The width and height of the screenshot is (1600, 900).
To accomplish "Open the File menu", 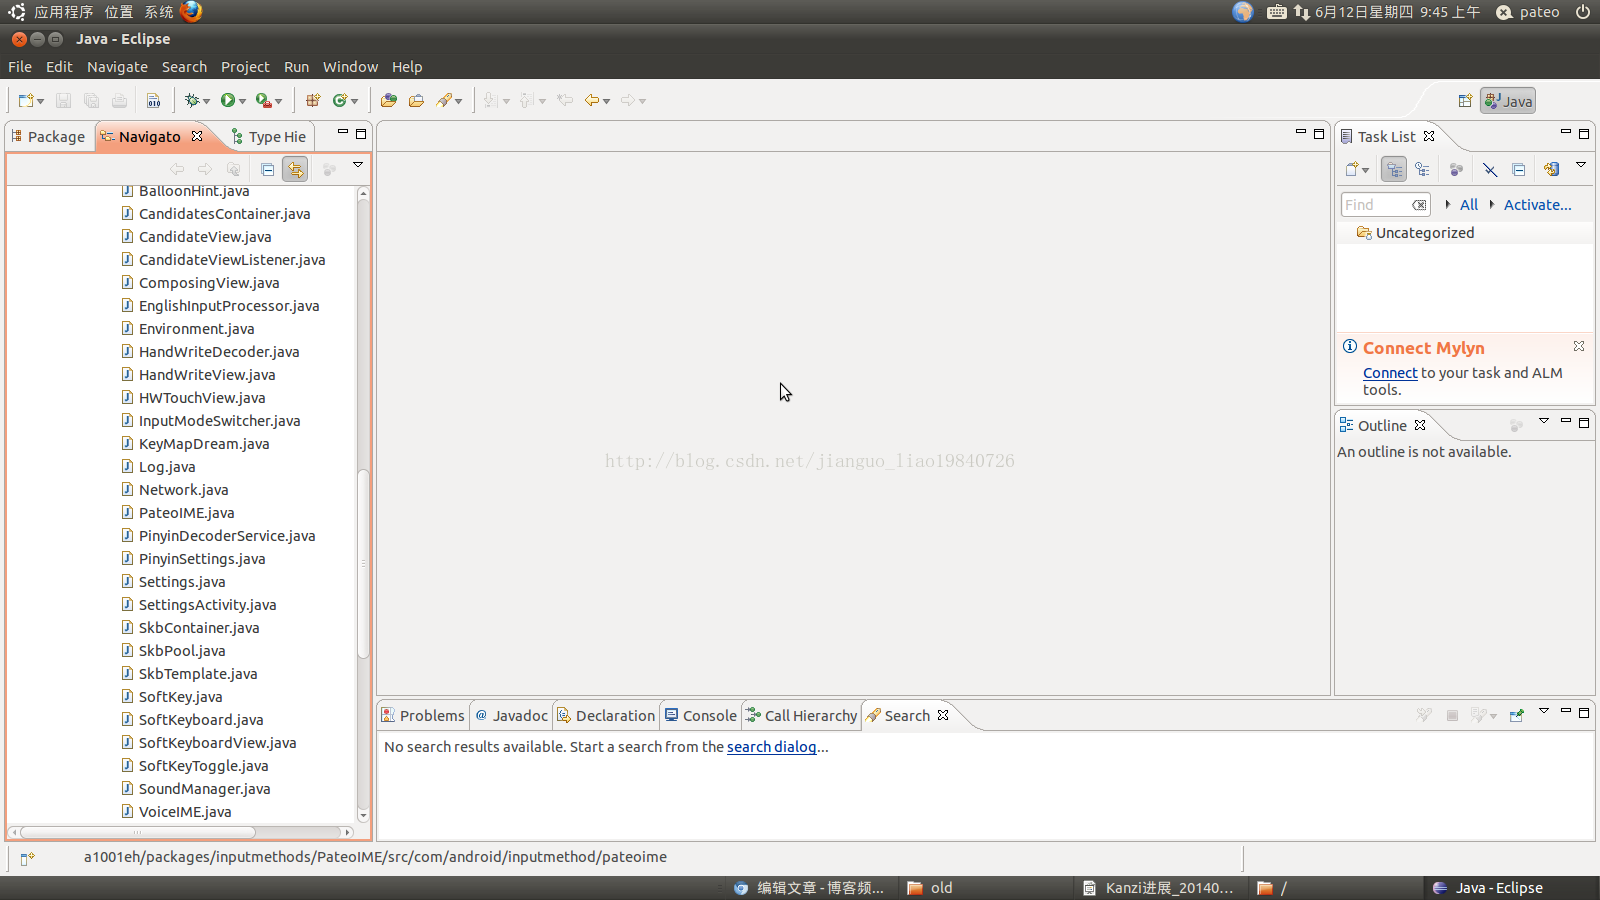I will coord(20,67).
